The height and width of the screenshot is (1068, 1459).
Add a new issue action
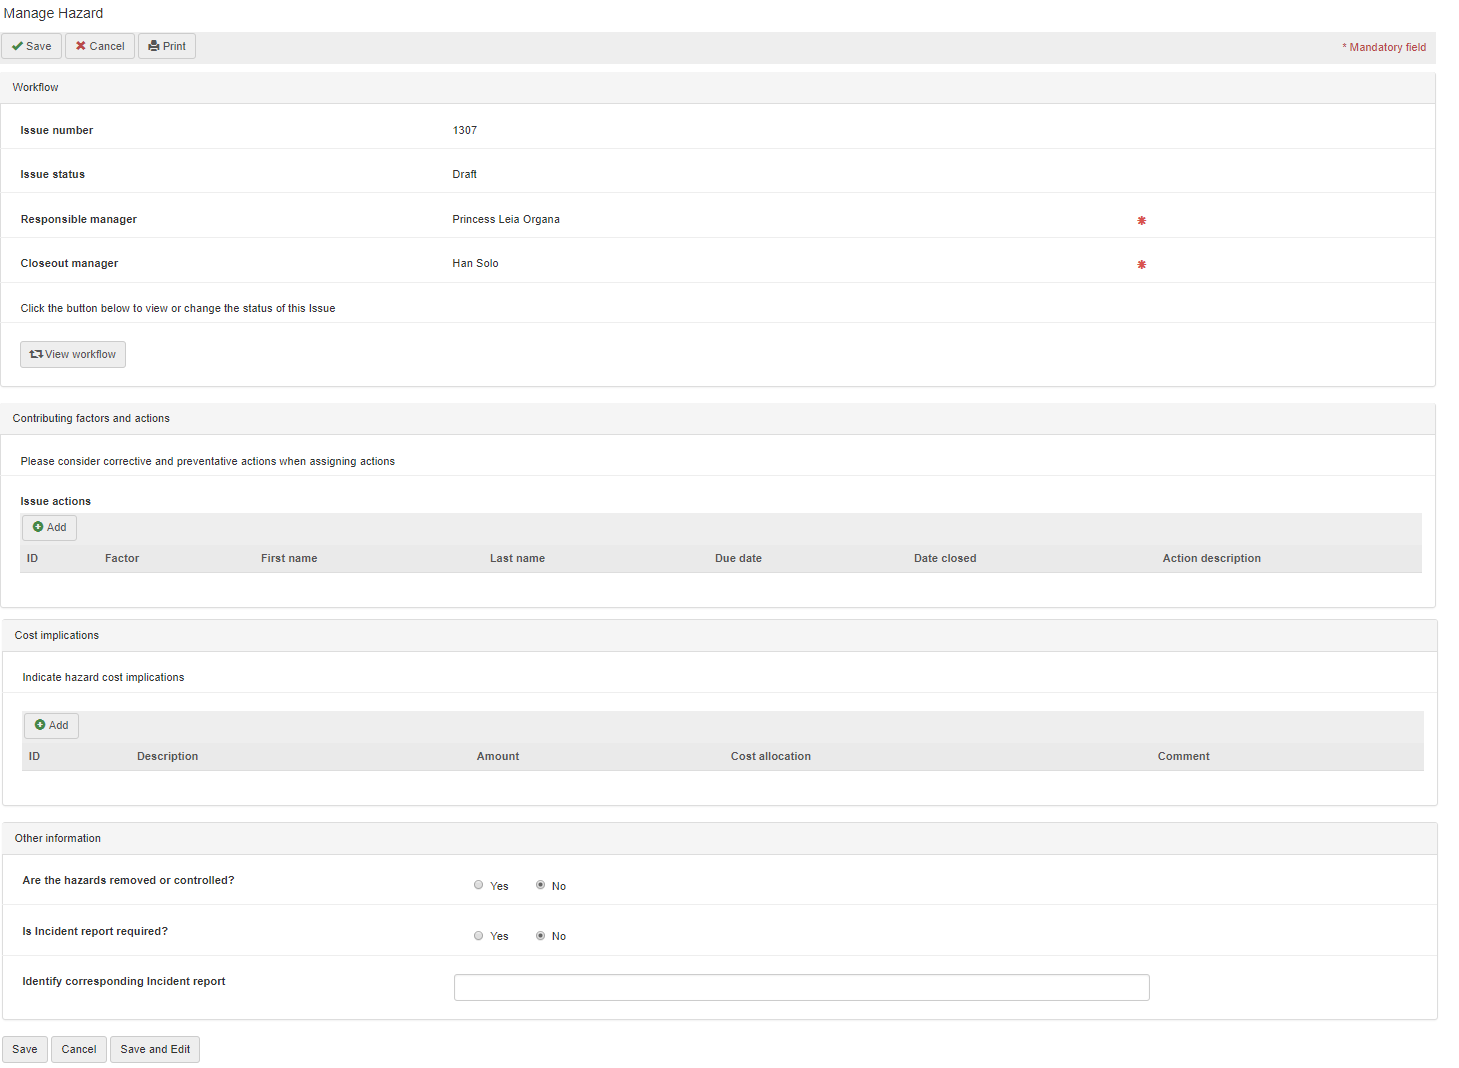point(50,527)
